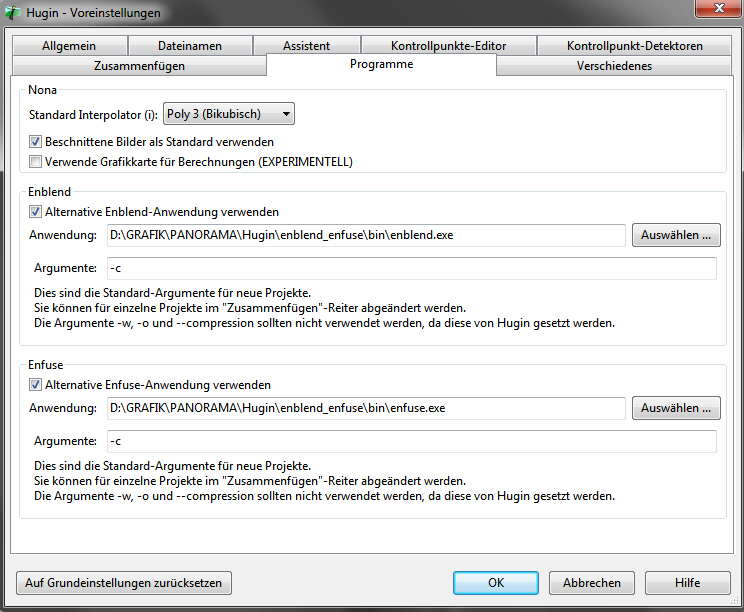Click the Enfuse Anwendung path field
Viewport: 744px width, 612px height.
365,409
